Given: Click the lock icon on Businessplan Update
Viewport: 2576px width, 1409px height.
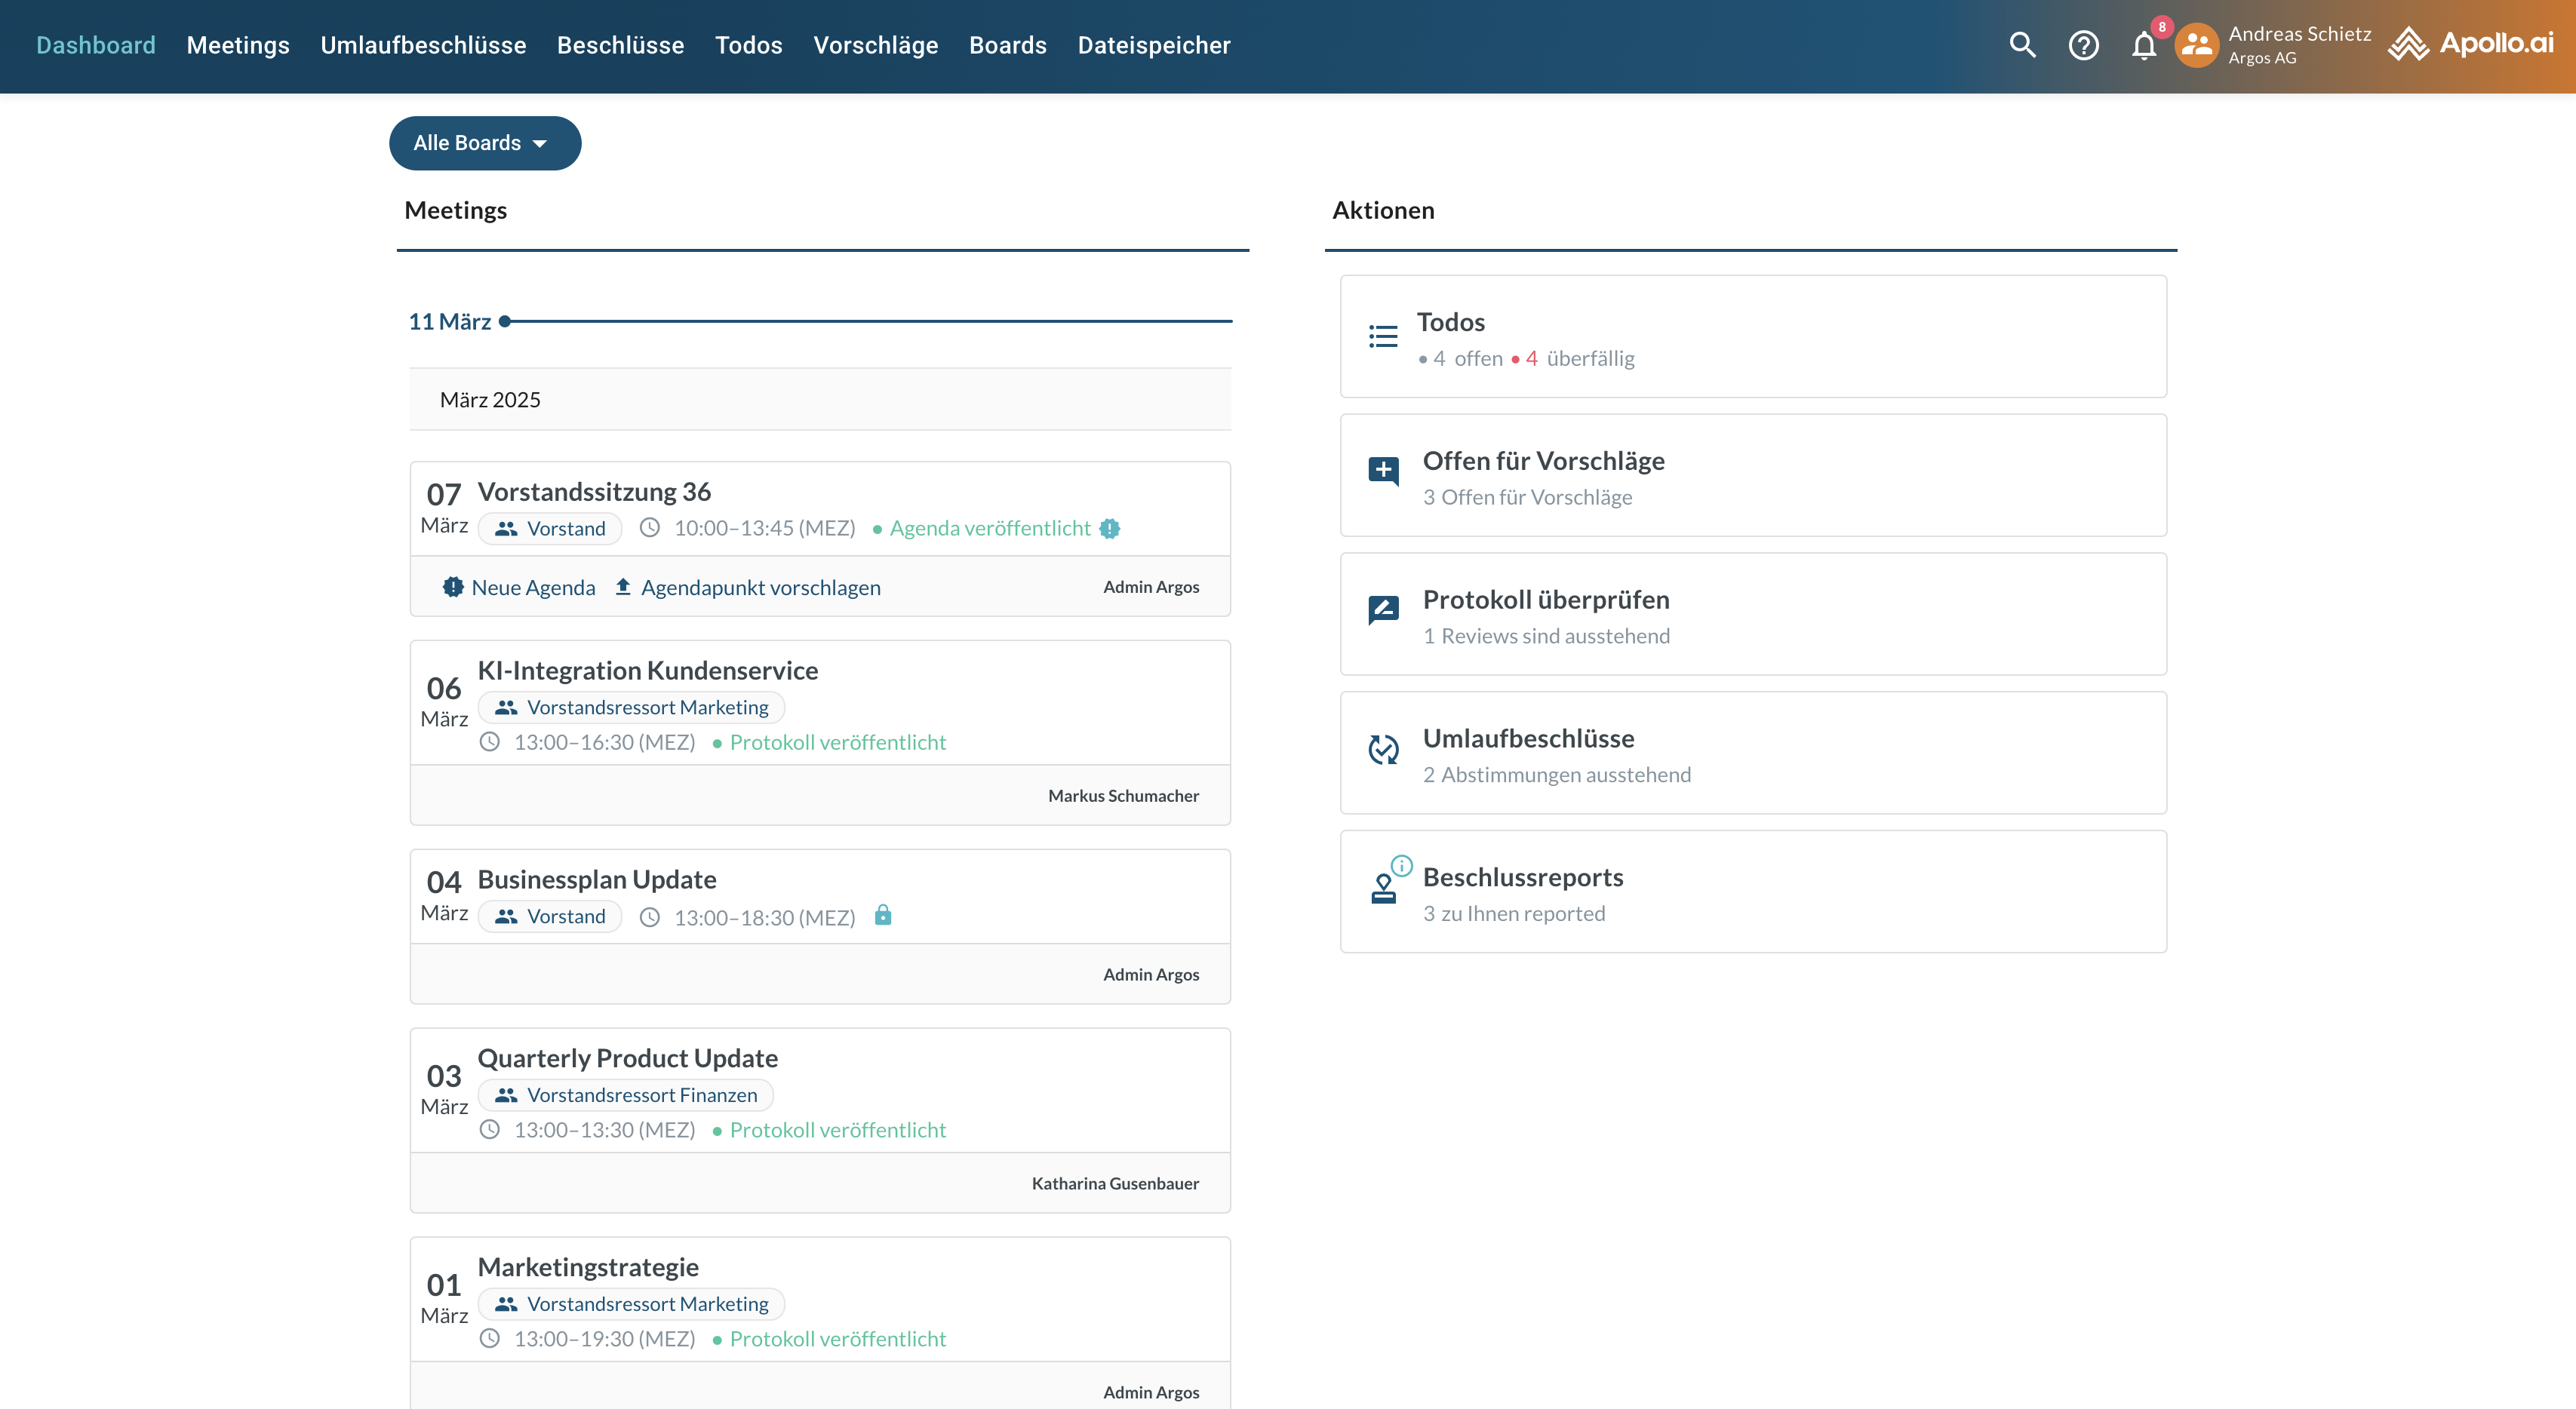Looking at the screenshot, I should 882,915.
